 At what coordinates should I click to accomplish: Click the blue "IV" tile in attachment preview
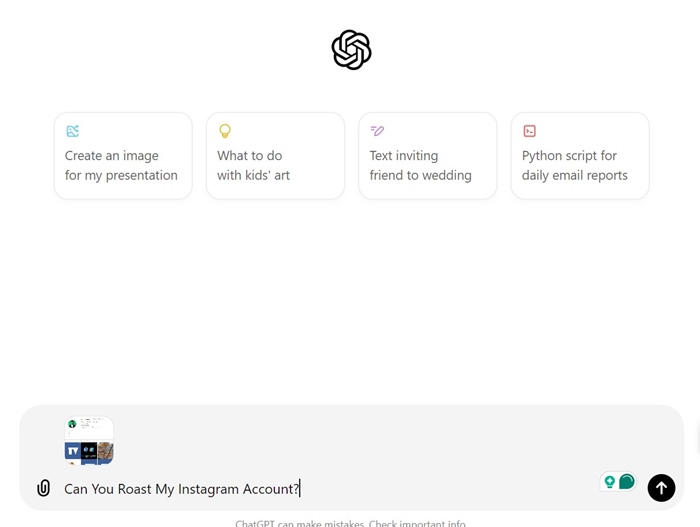click(x=73, y=451)
